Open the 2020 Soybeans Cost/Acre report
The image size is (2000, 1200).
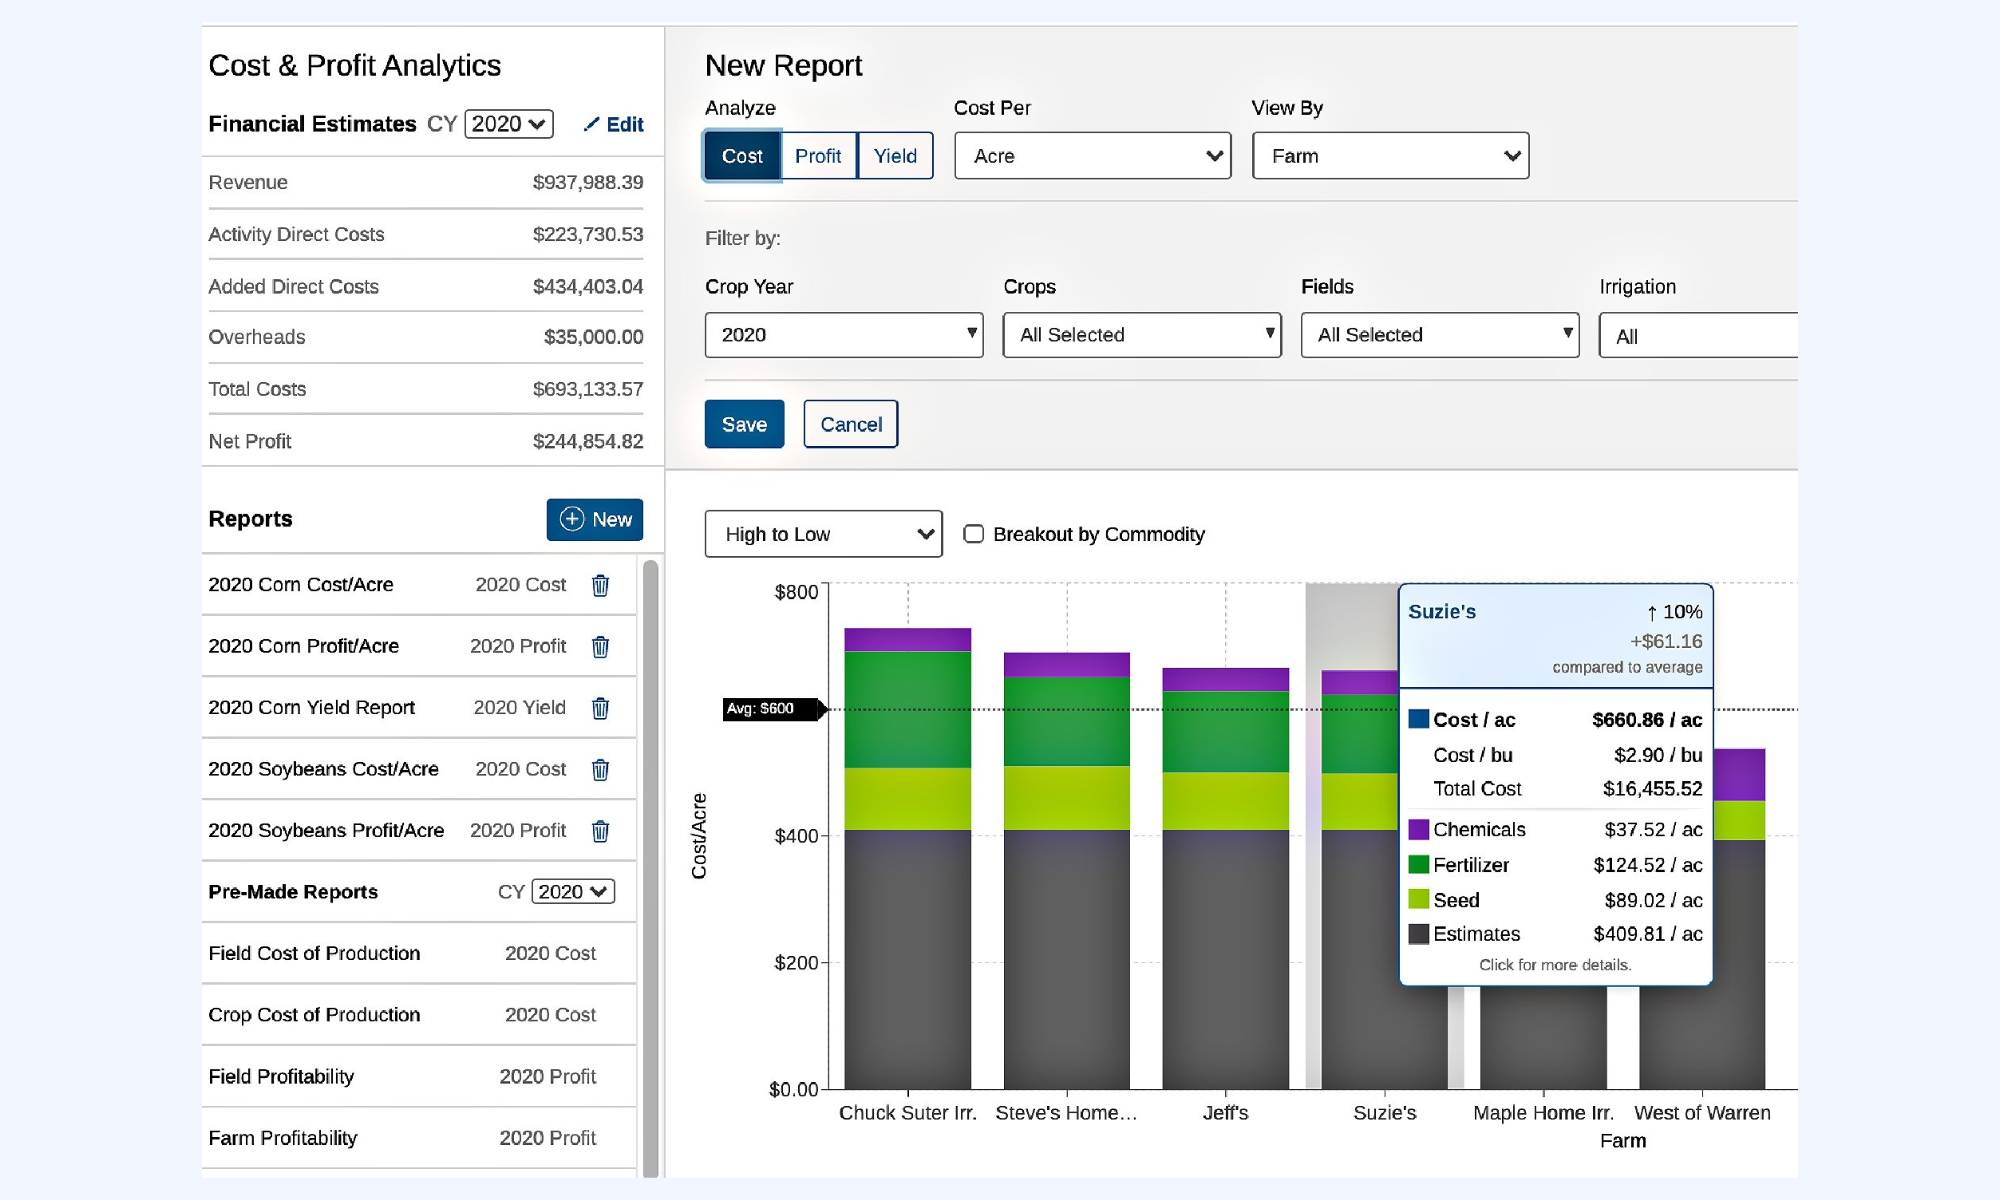coord(323,770)
